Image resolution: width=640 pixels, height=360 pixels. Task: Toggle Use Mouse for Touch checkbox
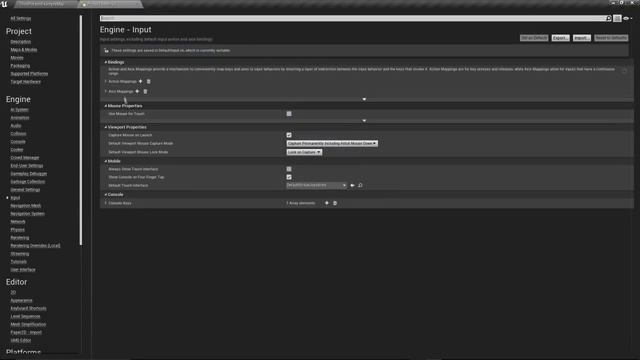click(289, 113)
